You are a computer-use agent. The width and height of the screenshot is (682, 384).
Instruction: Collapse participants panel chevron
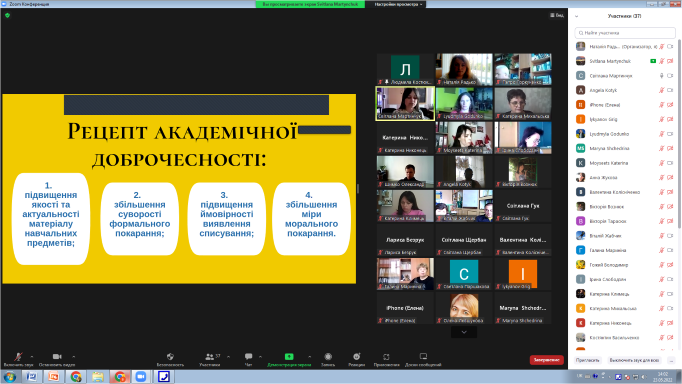[x=577, y=16]
